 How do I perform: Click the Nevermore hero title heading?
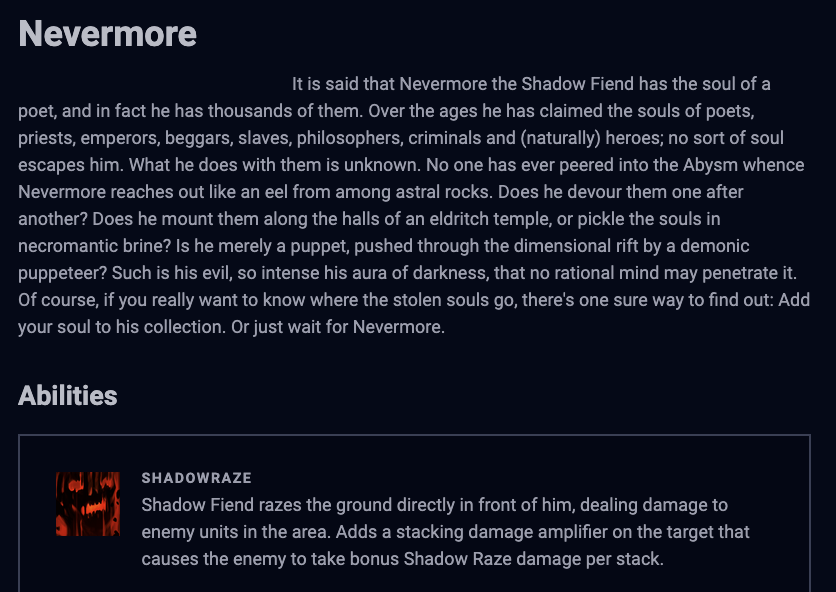point(108,34)
